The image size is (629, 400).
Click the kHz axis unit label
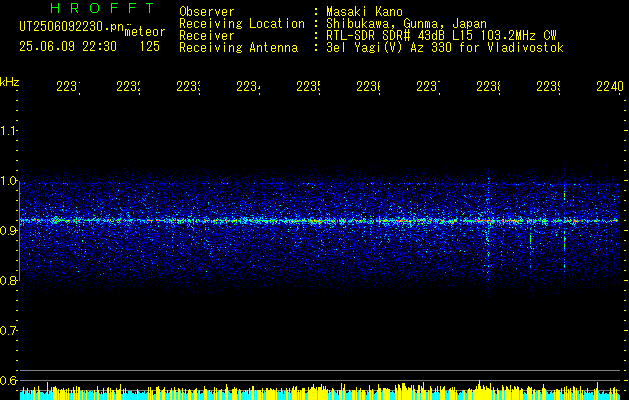pyautogui.click(x=10, y=82)
